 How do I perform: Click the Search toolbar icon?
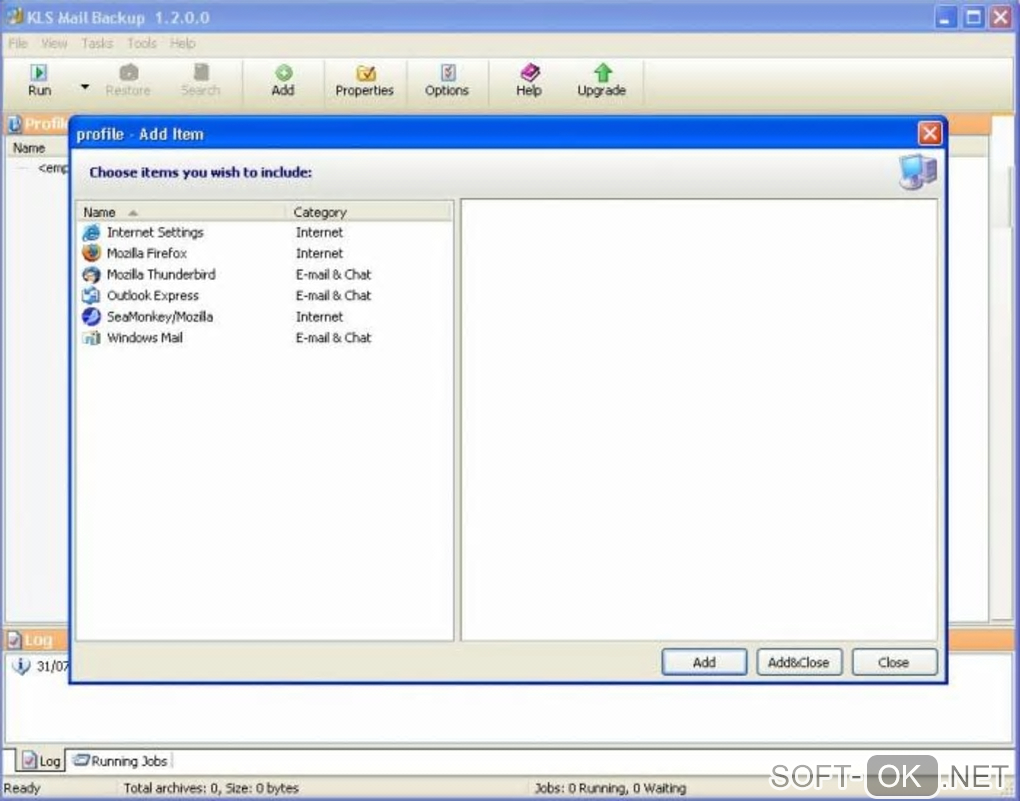point(201,72)
